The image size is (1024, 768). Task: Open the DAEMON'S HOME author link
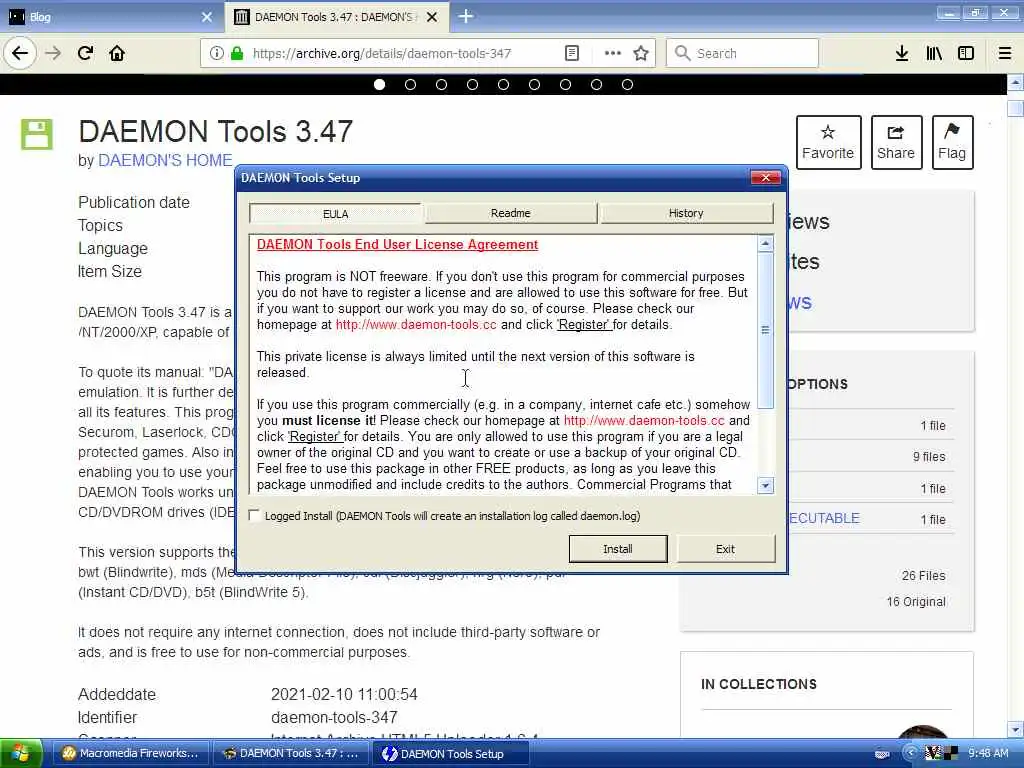165,161
